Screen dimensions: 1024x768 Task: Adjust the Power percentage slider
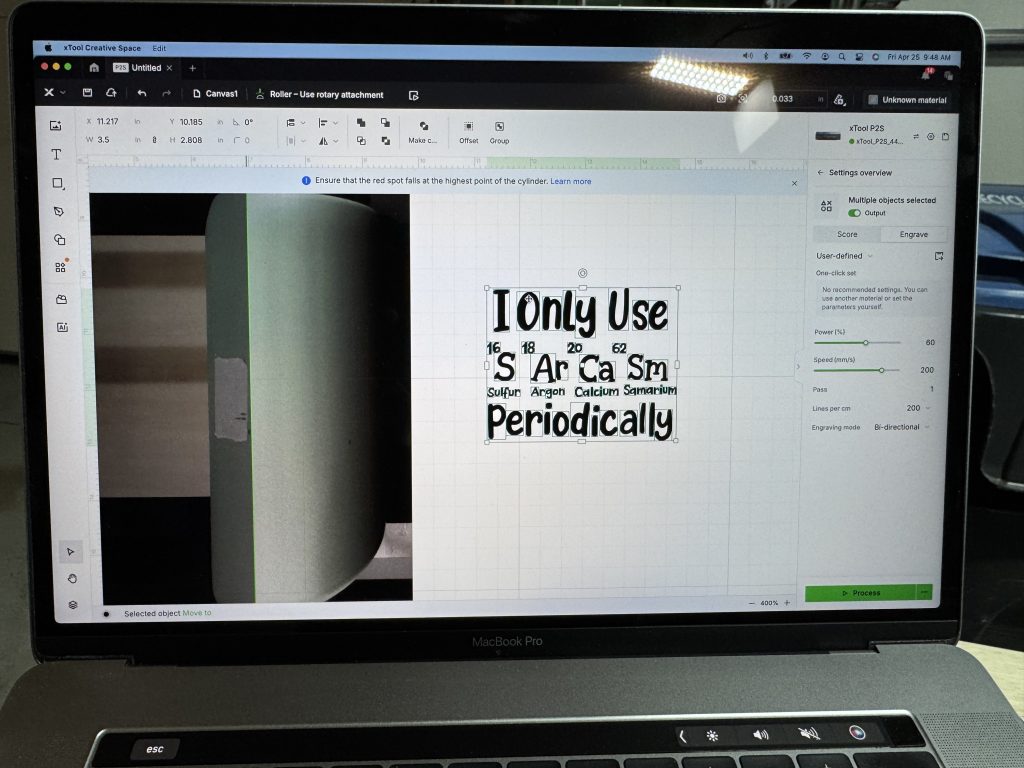(865, 343)
